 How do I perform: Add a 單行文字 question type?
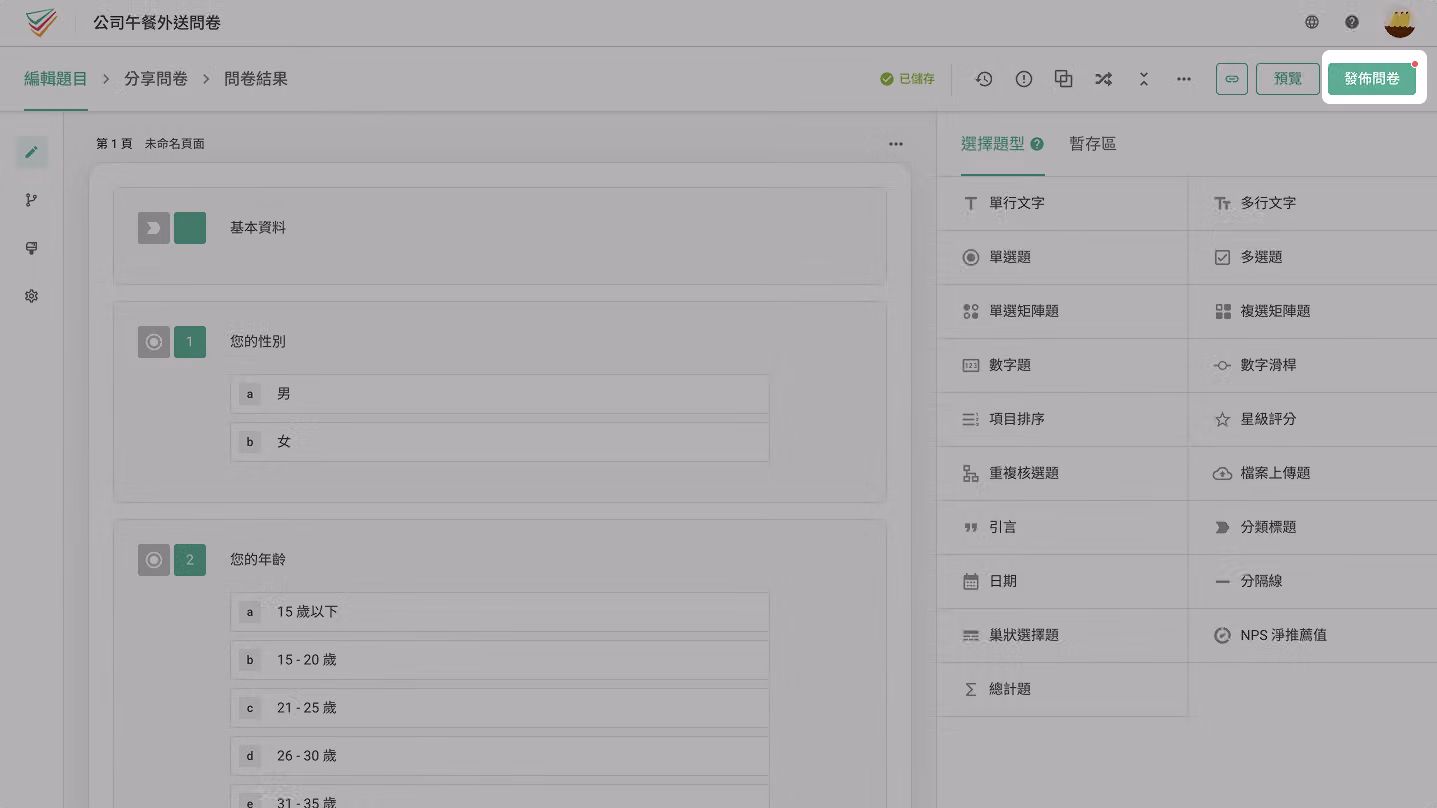coord(1062,203)
